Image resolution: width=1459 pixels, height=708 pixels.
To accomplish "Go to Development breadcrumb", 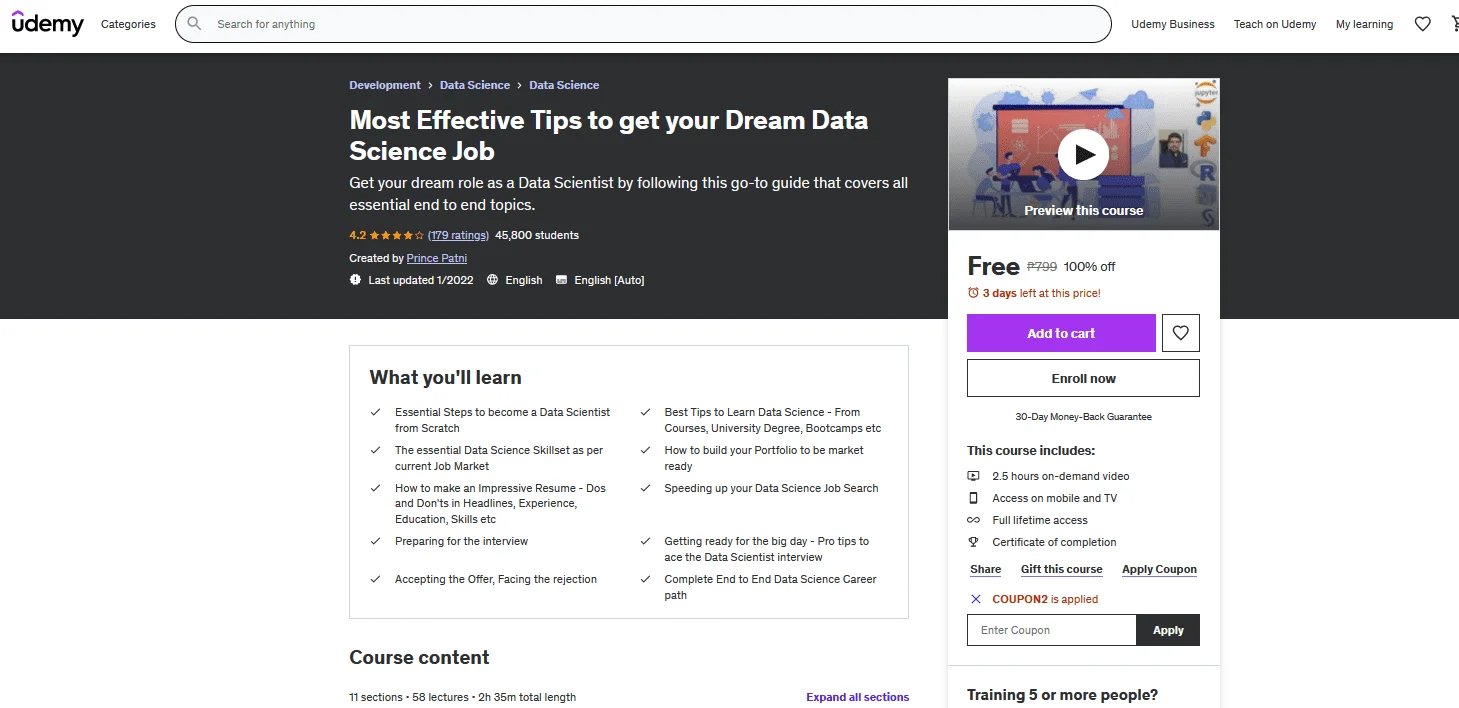I will click(x=385, y=85).
